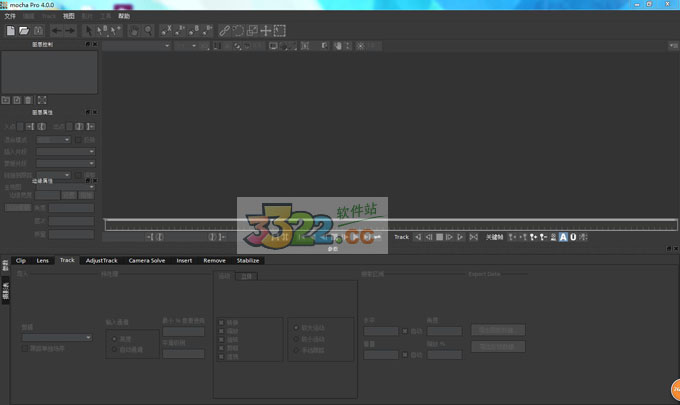Screen dimensions: 680x405
Task: Open the Stabilize tab
Action: (247, 260)
